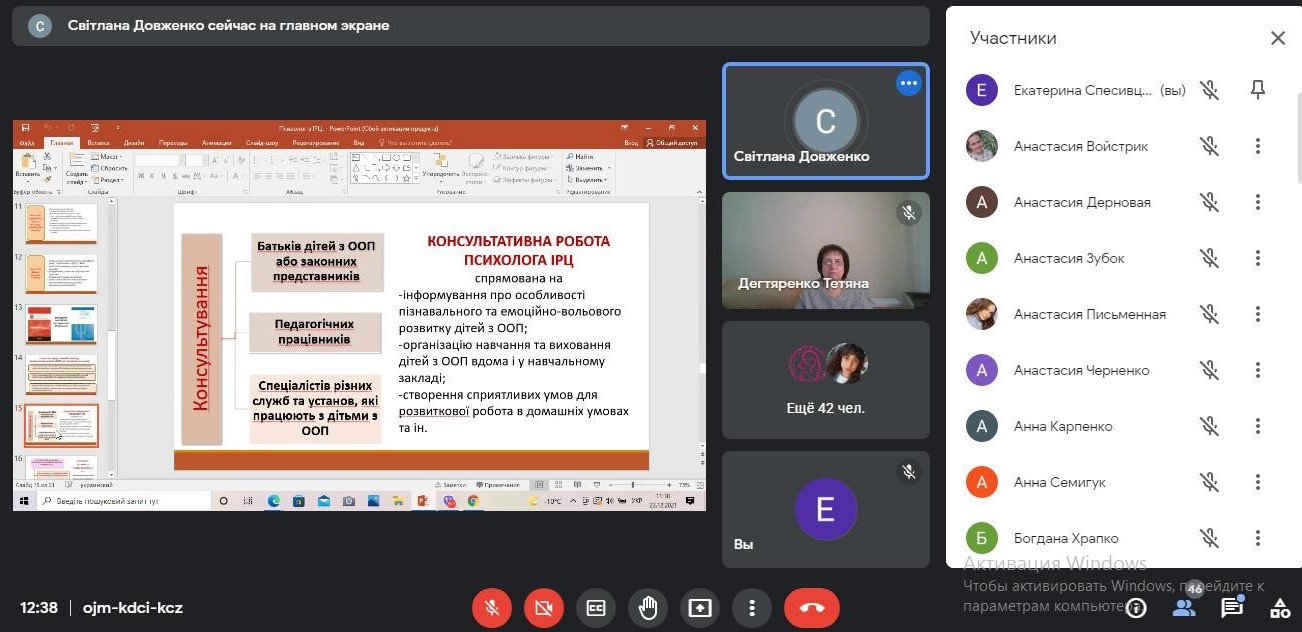Open the three-dot menu for Анна Карпенко
This screenshot has width=1302, height=632.
coord(1258,426)
